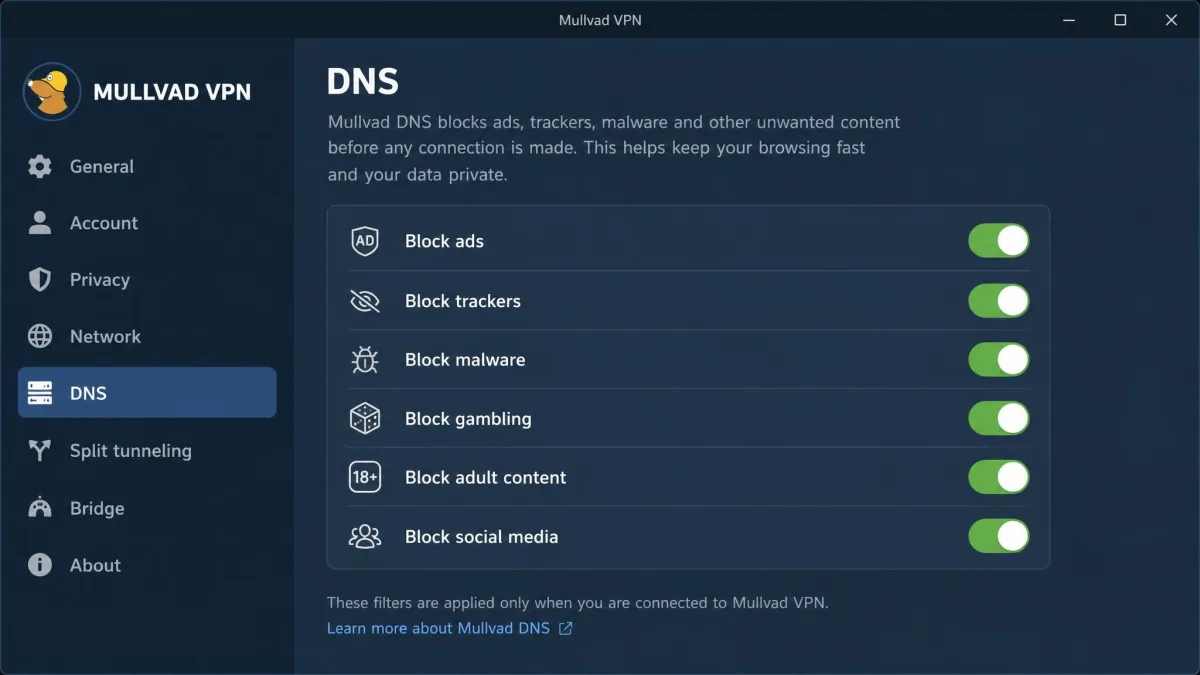Click the filters applied only when connected note

click(578, 603)
